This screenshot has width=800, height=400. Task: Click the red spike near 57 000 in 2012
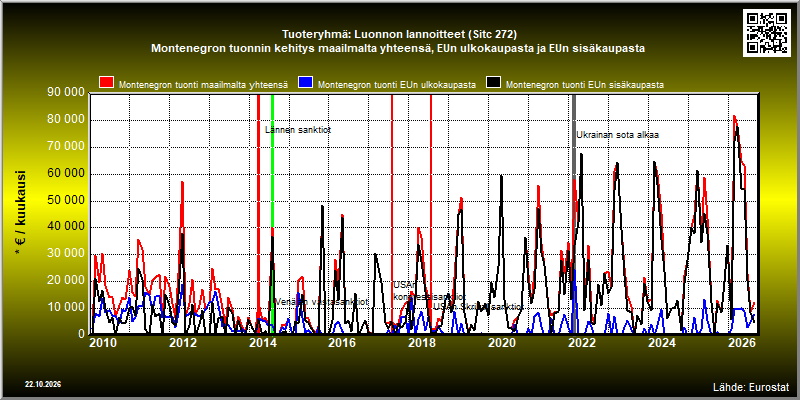(x=182, y=183)
